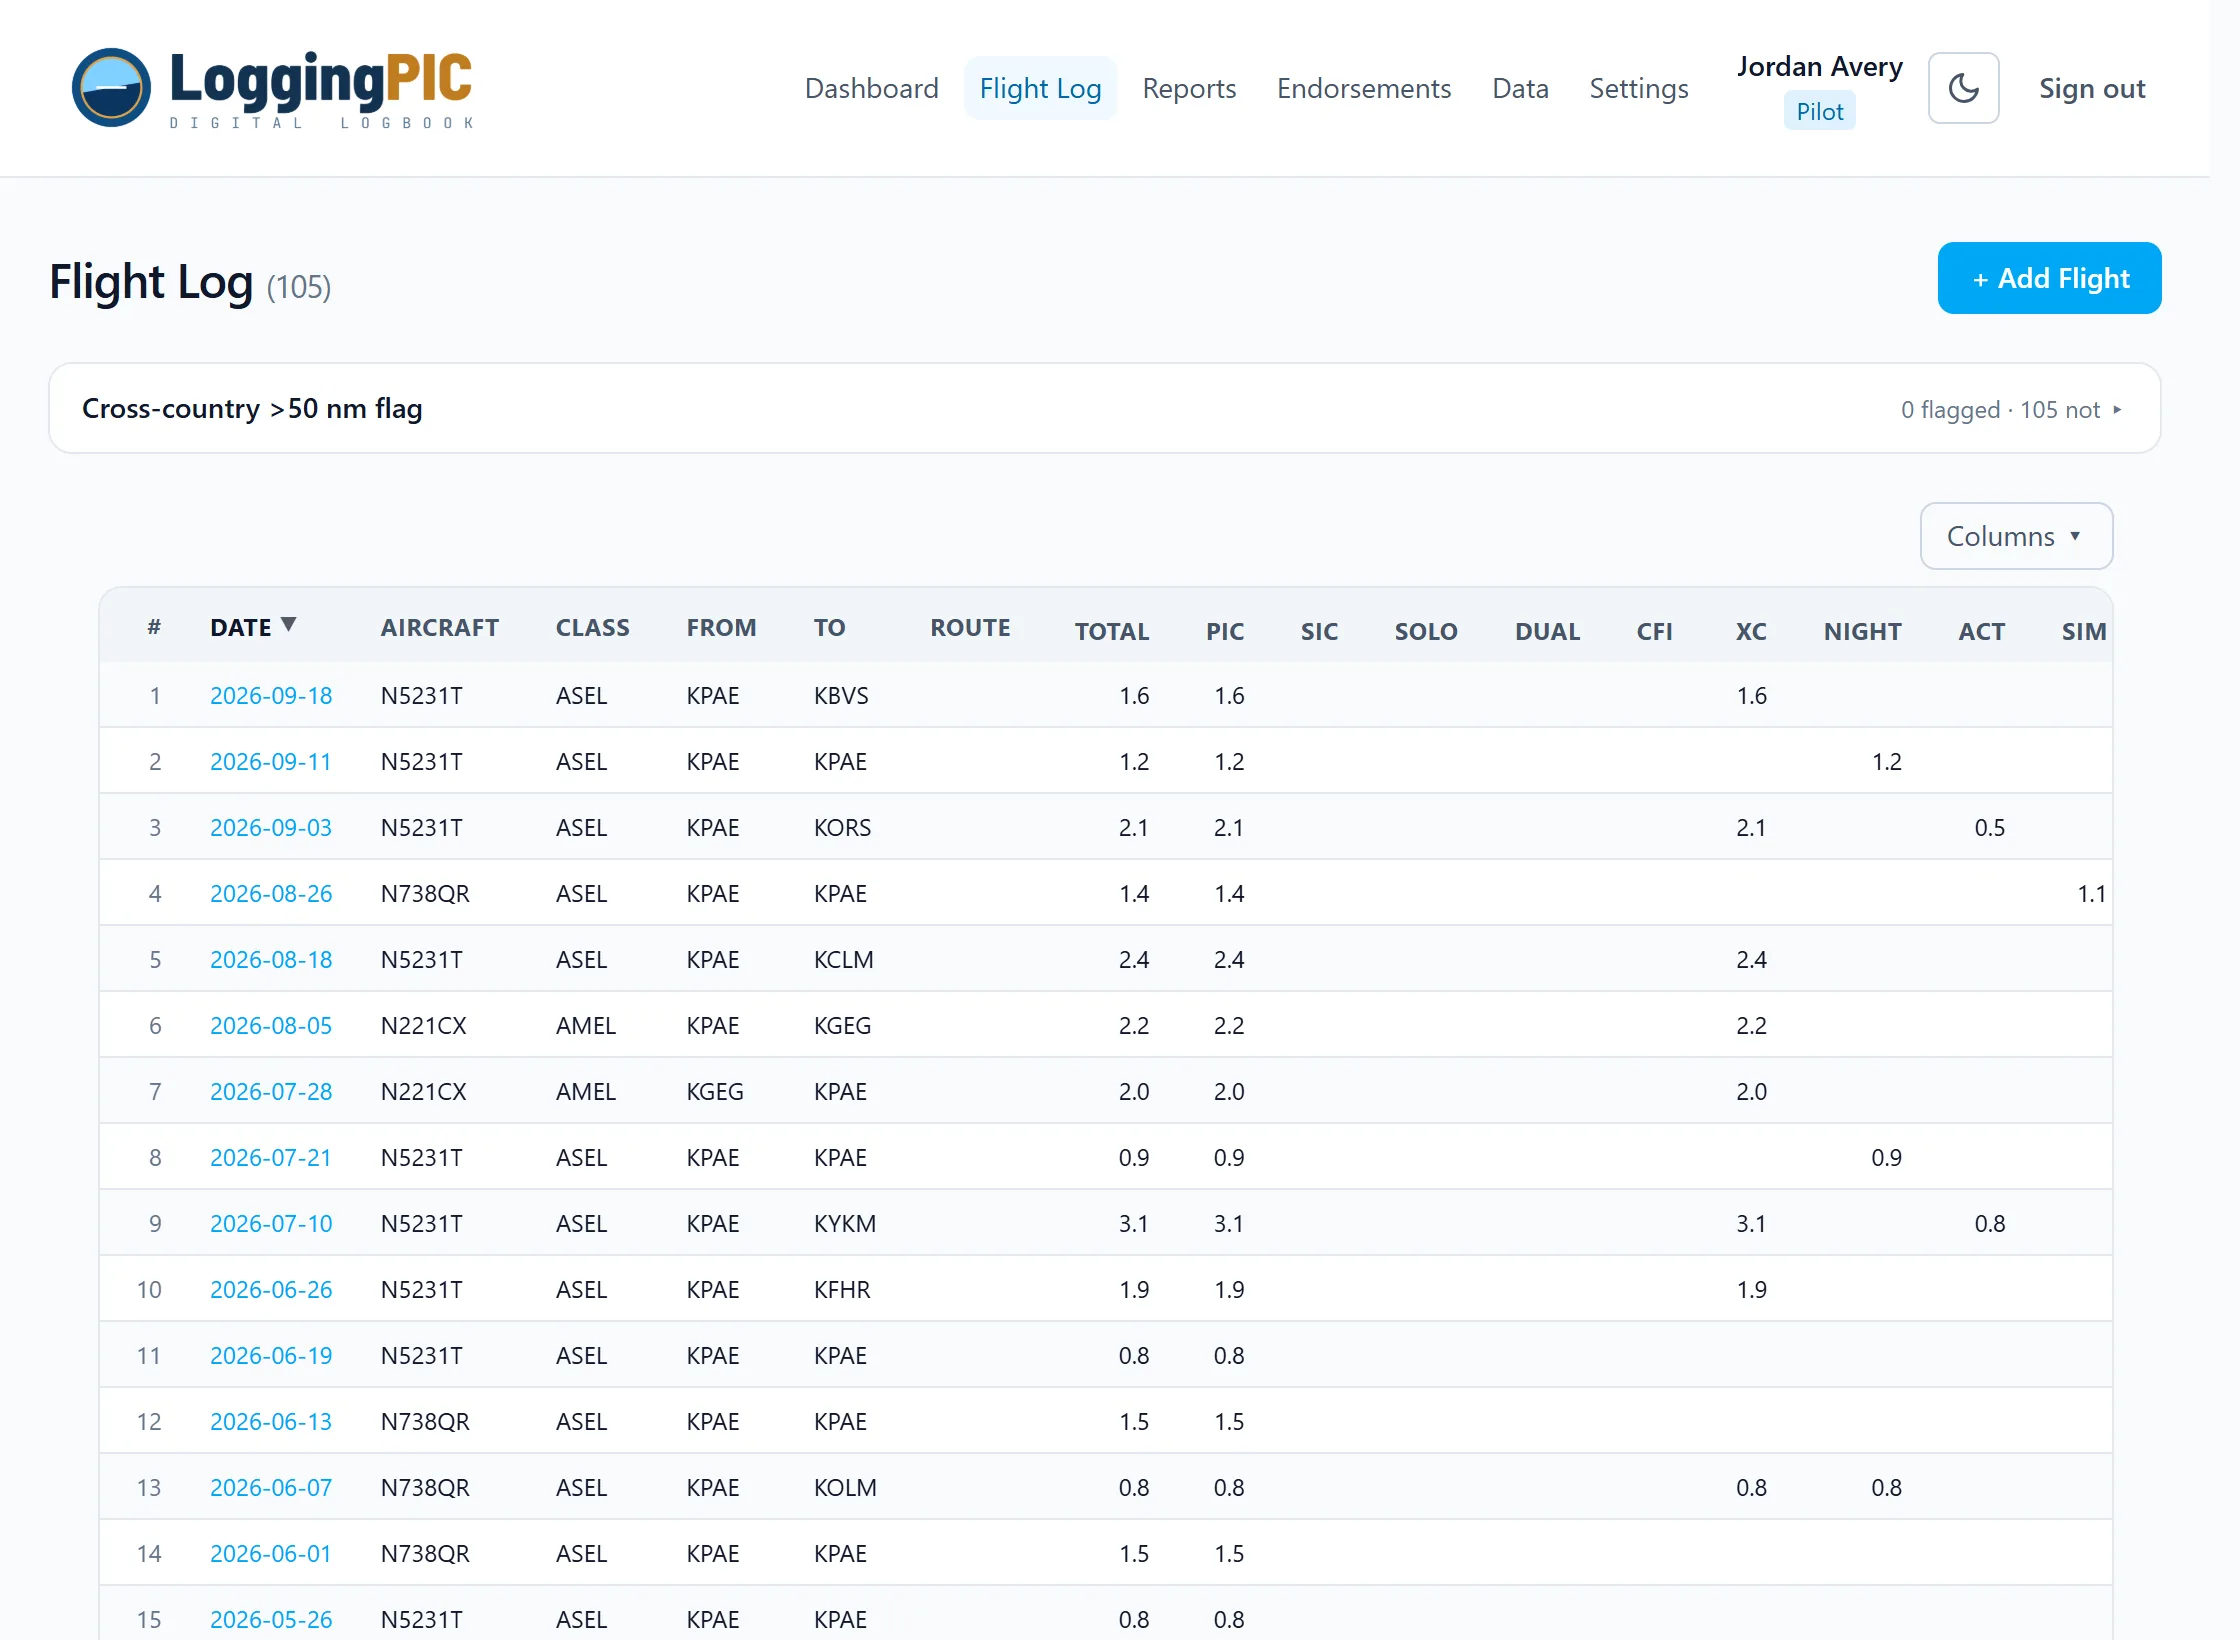Open the 2026-06-01 flight entry
Viewport: 2240px width, 1640px height.
coord(270,1553)
